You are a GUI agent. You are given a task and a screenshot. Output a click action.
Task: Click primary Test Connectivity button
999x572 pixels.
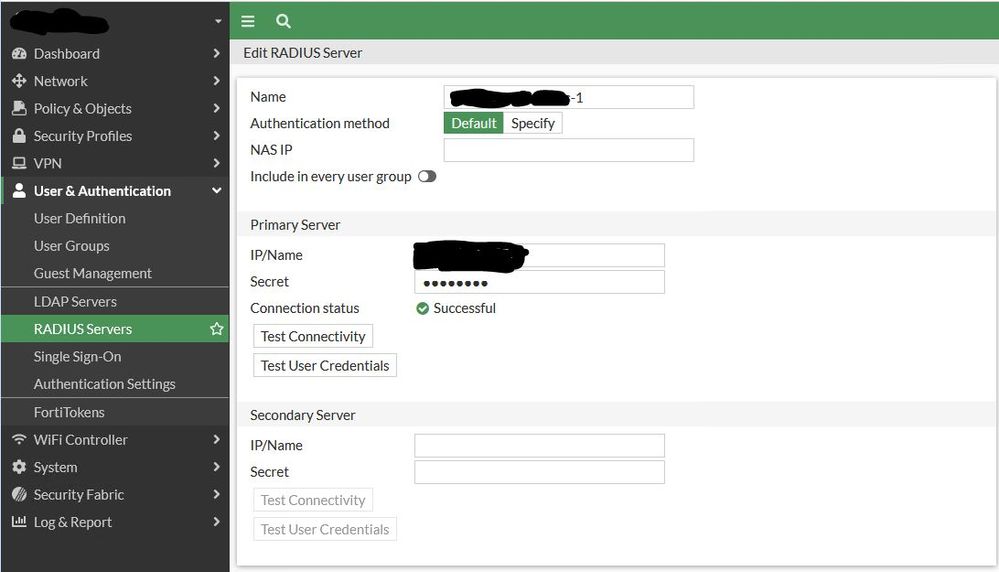click(313, 336)
